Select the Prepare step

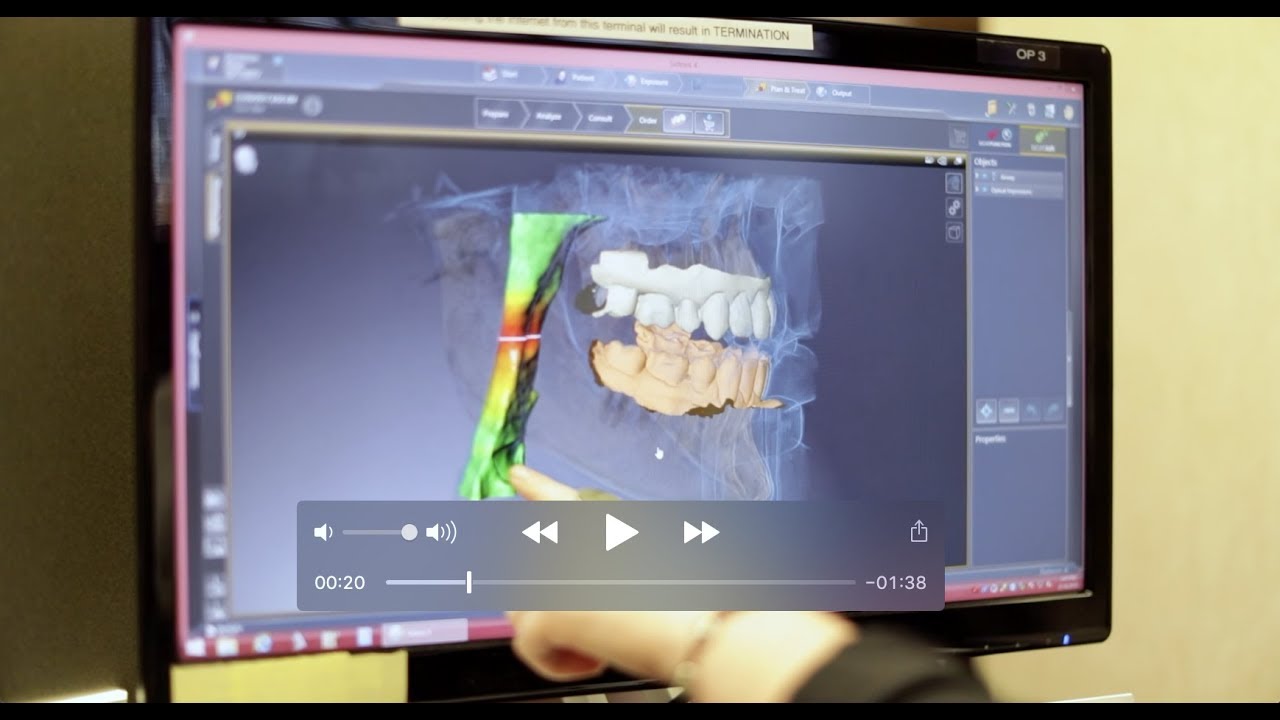click(x=497, y=115)
